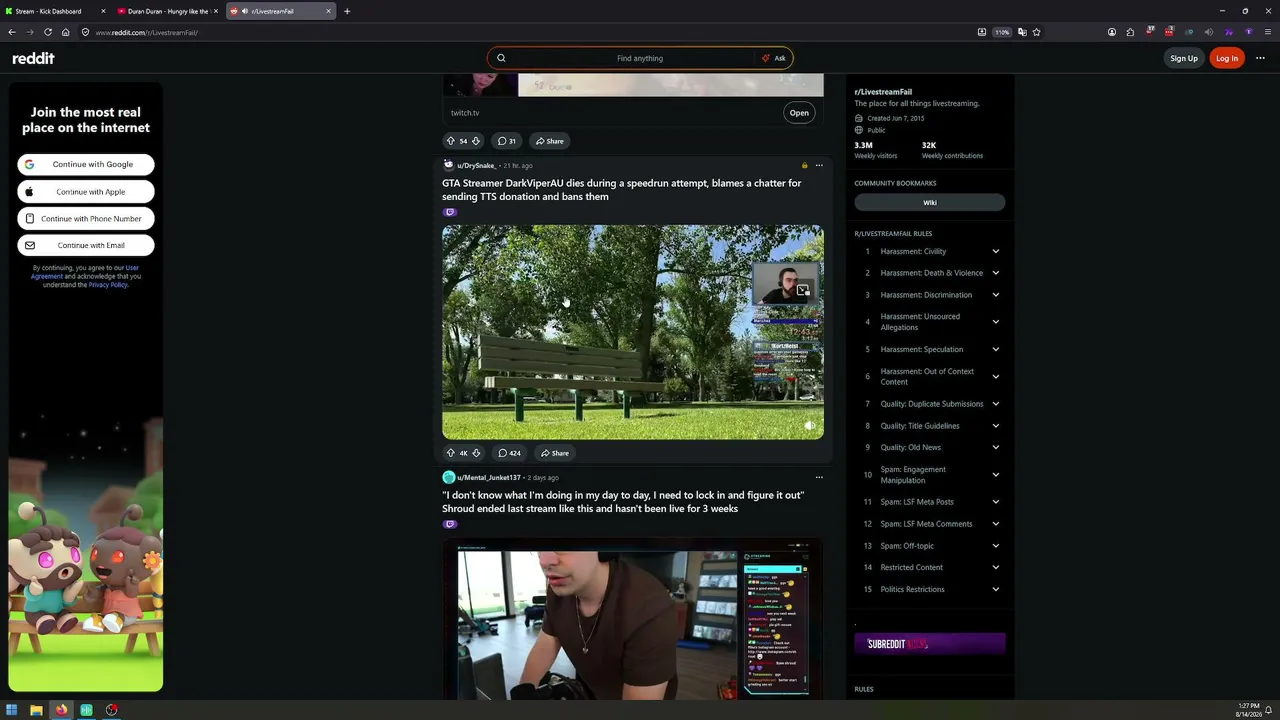Continue with Apple sign-in
1280x720 pixels.
point(86,191)
